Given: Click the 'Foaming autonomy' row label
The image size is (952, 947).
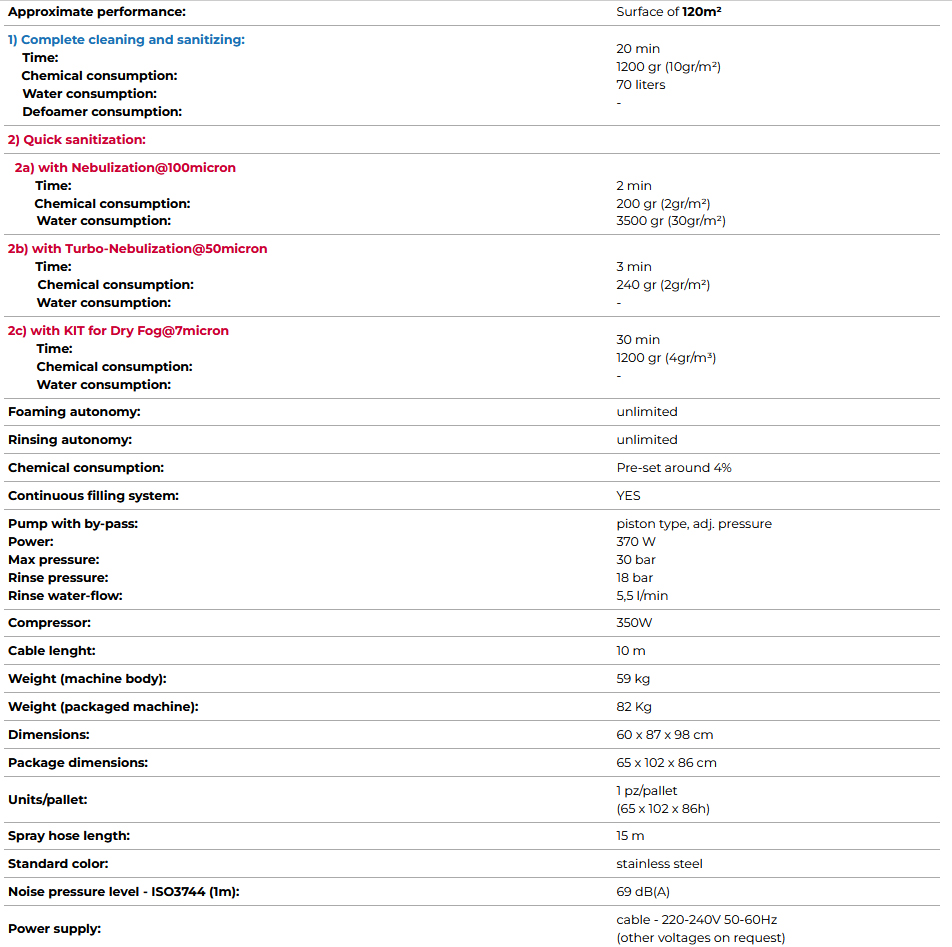Looking at the screenshot, I should (74, 412).
